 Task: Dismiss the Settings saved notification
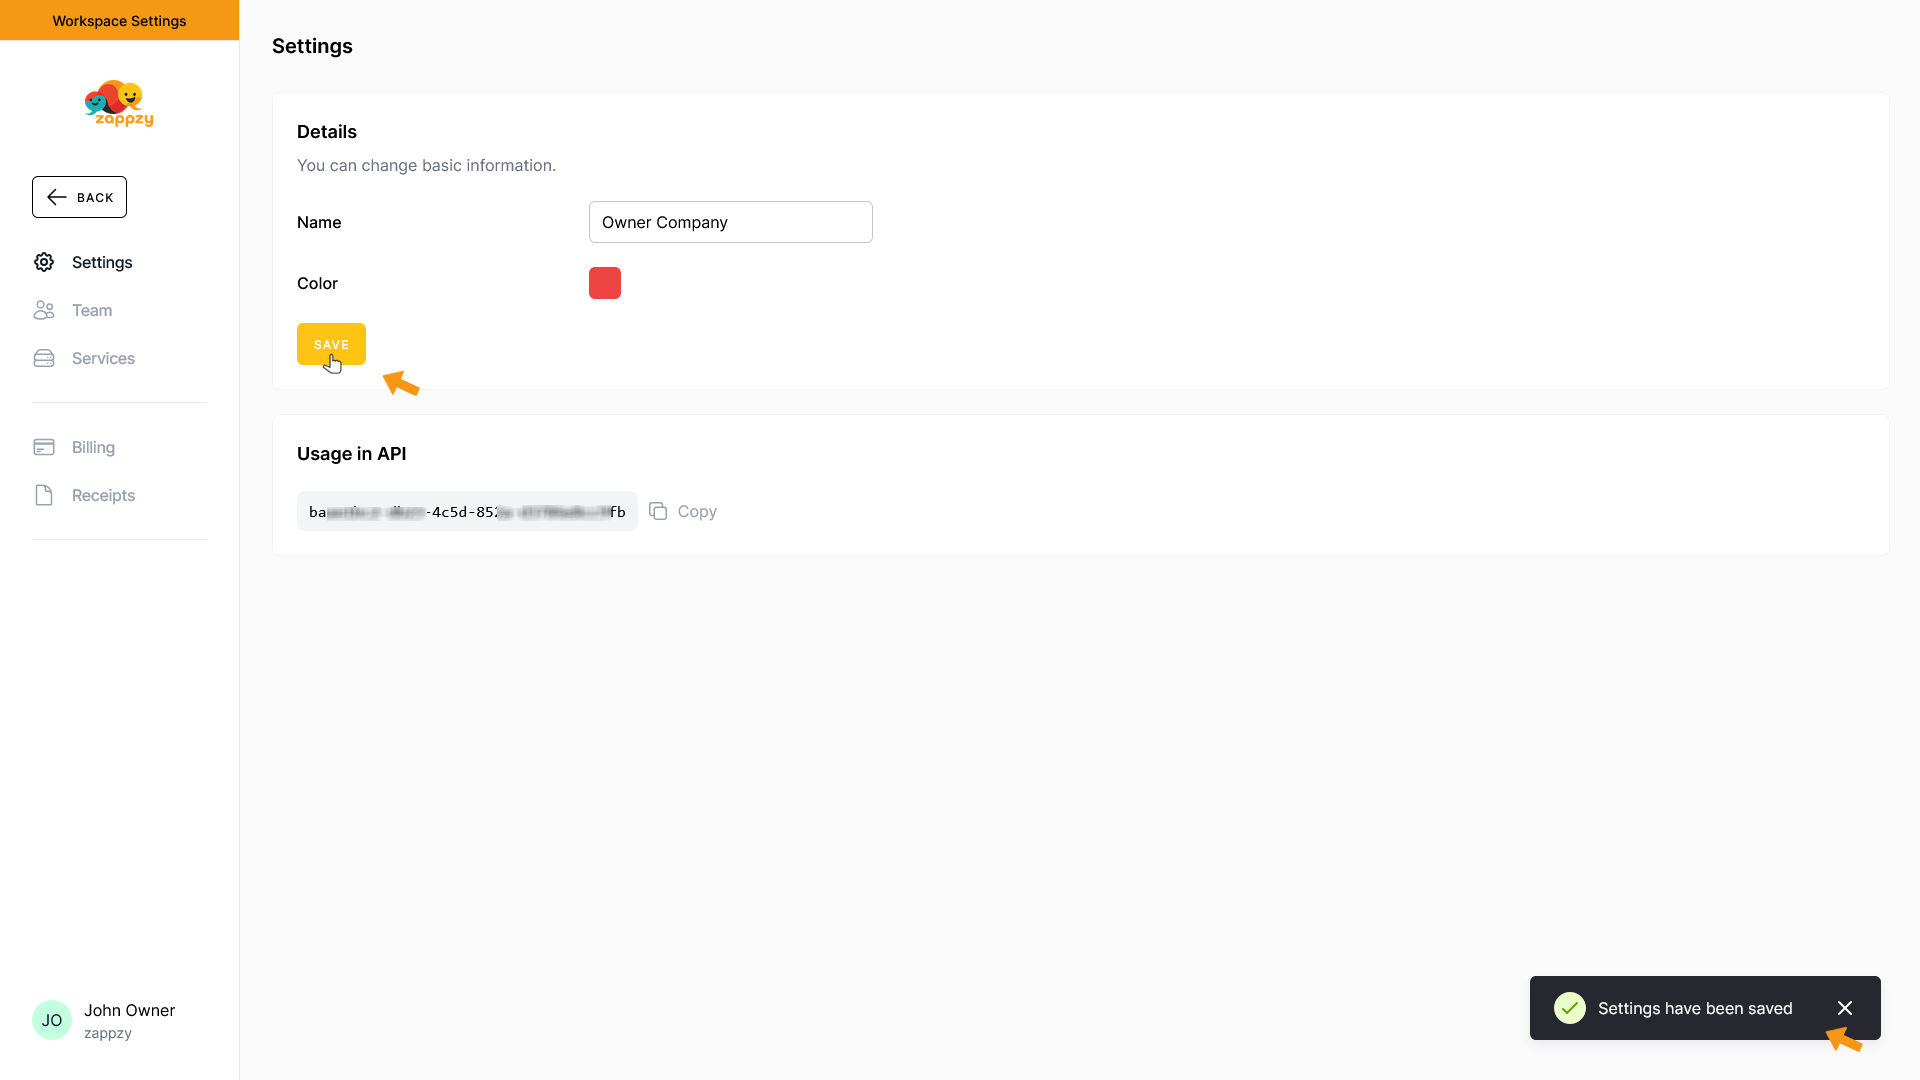(x=1845, y=1008)
